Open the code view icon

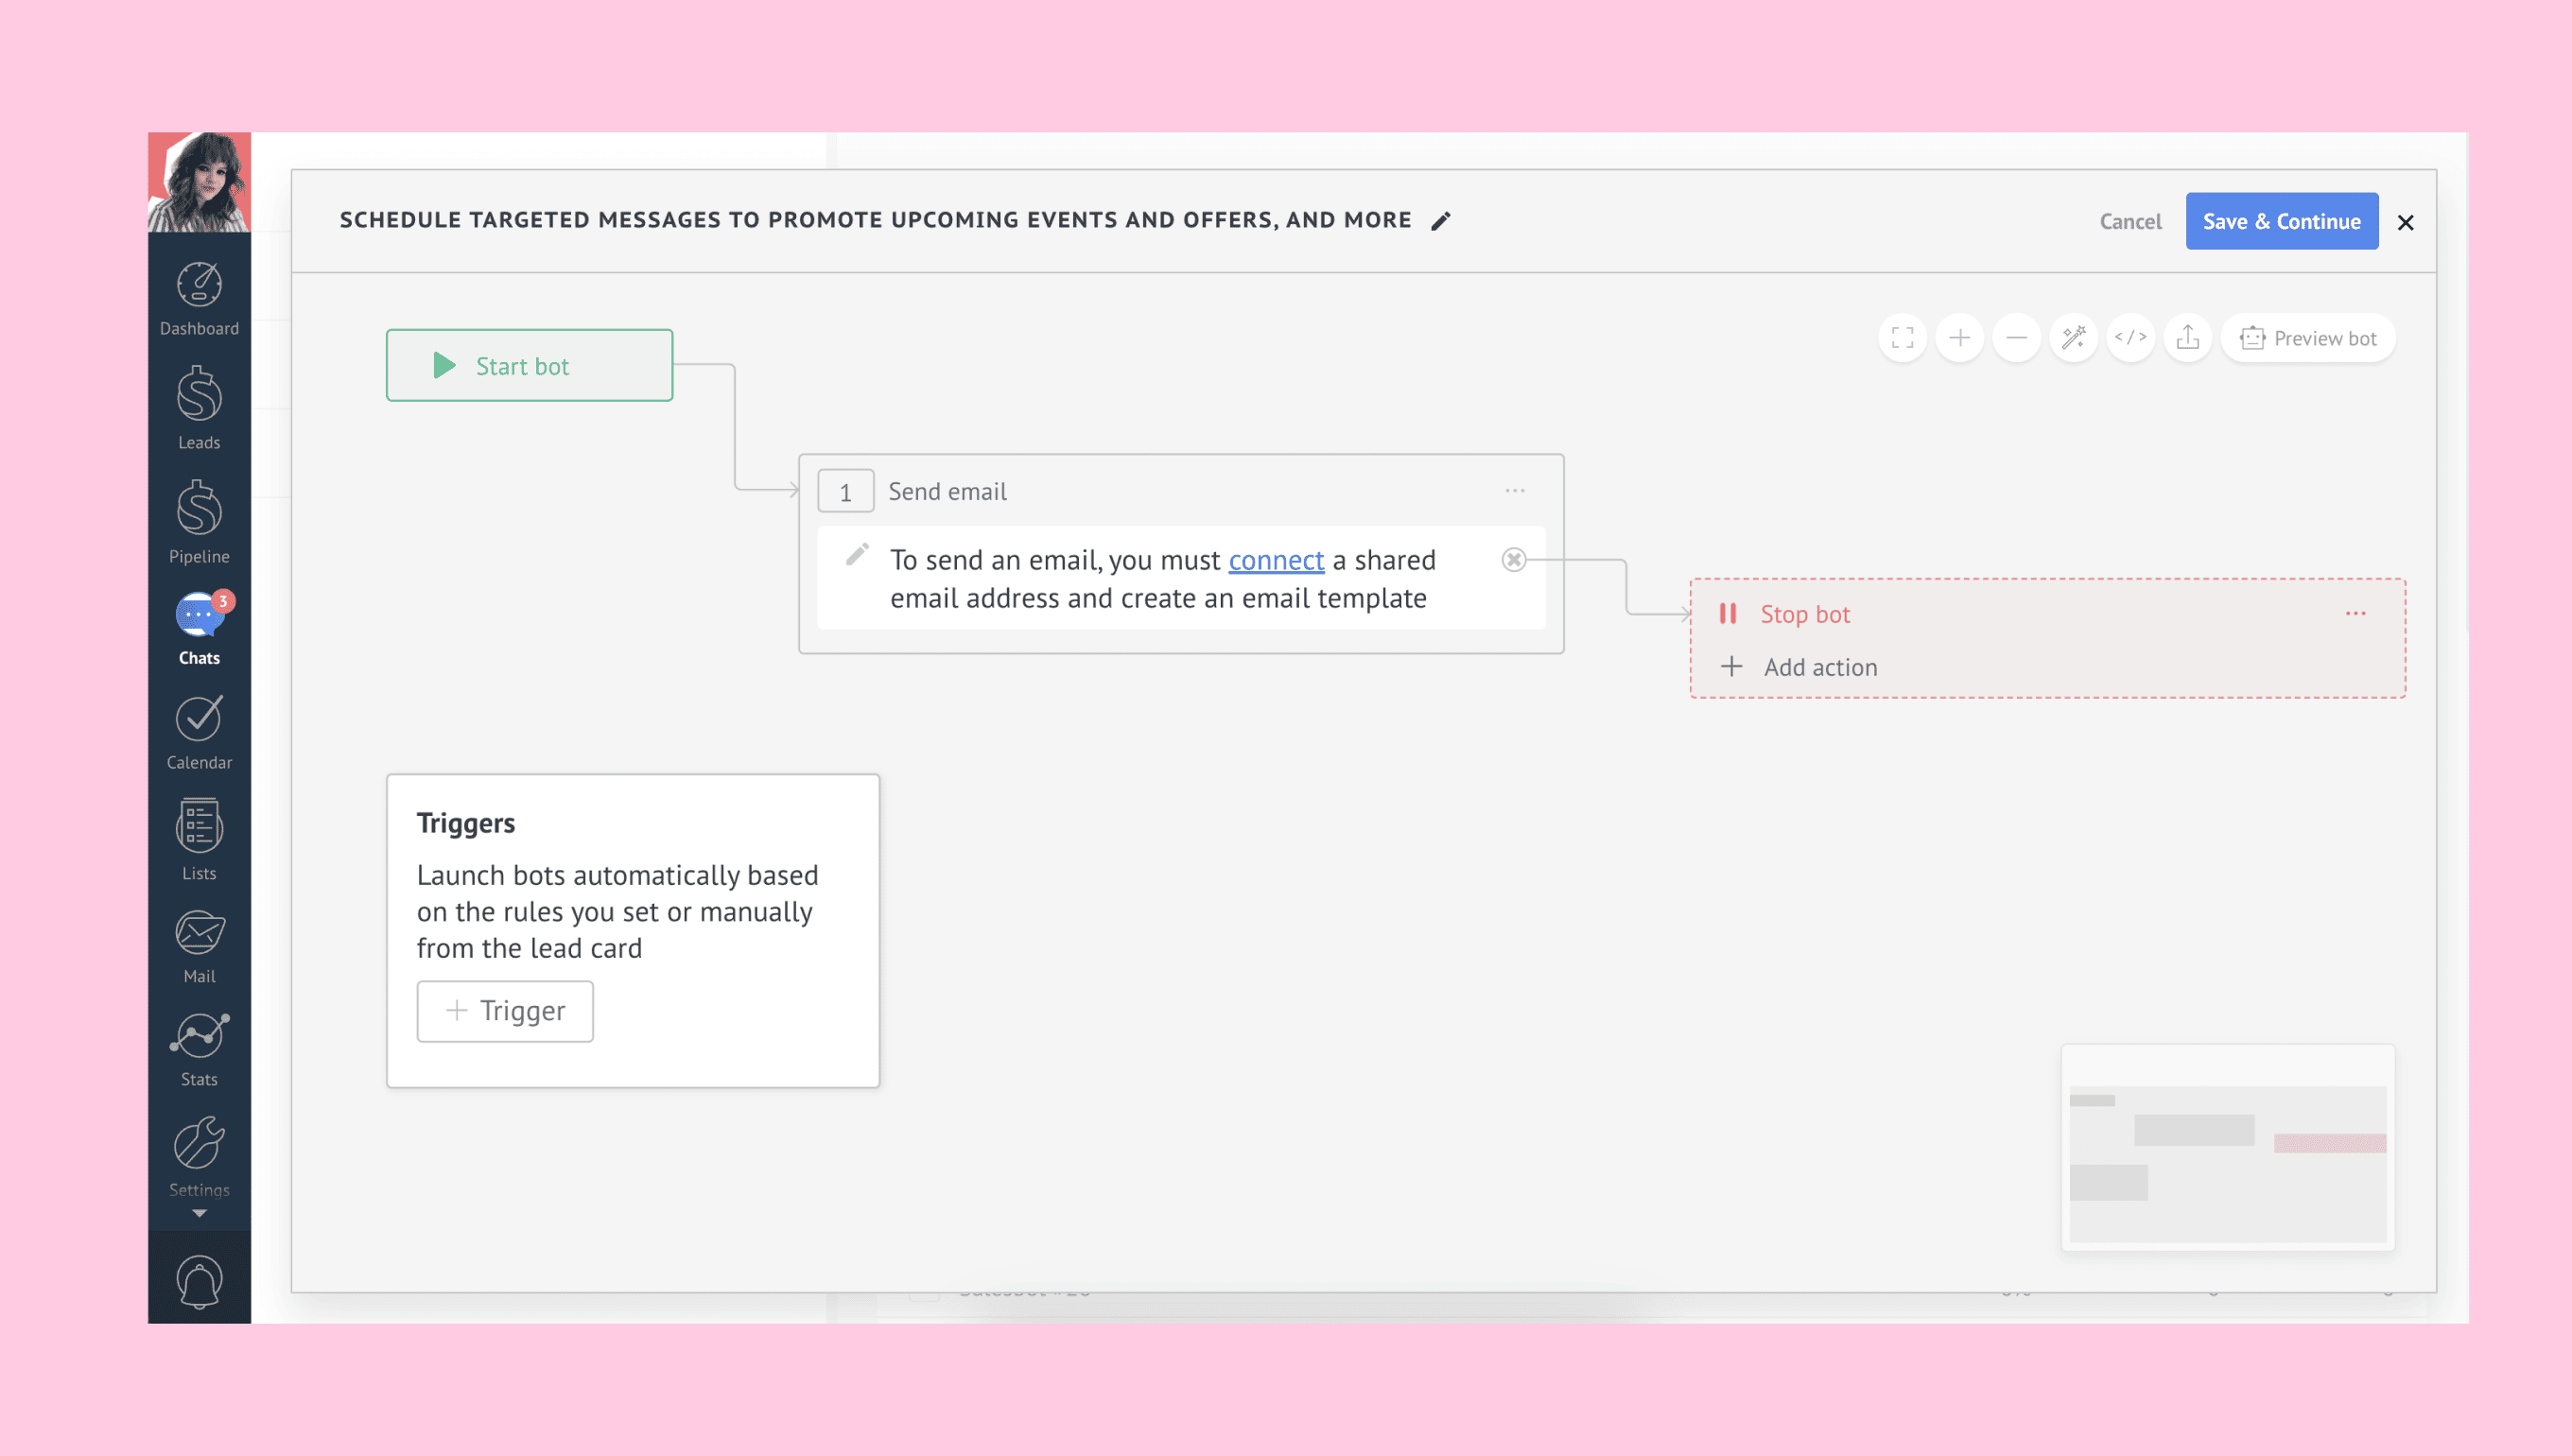point(2130,338)
